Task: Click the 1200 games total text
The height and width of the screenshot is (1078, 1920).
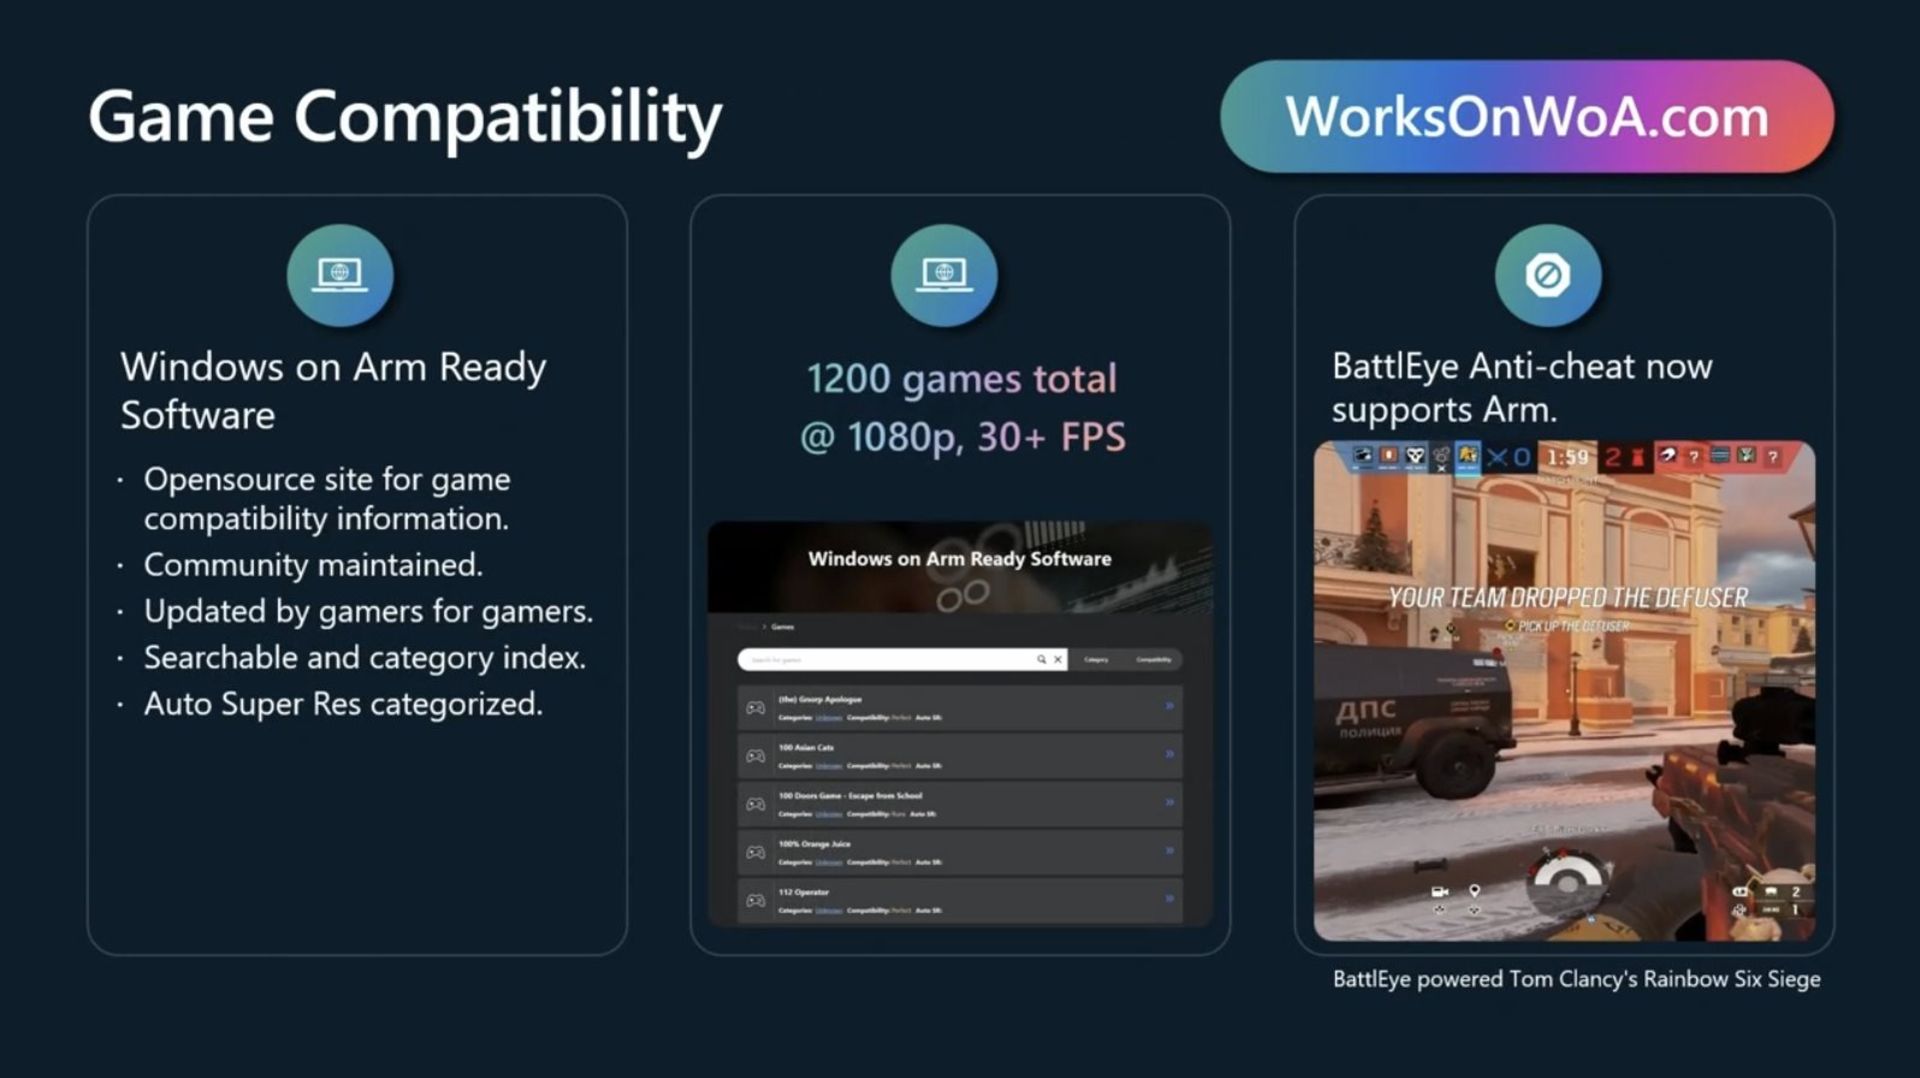Action: pos(961,379)
